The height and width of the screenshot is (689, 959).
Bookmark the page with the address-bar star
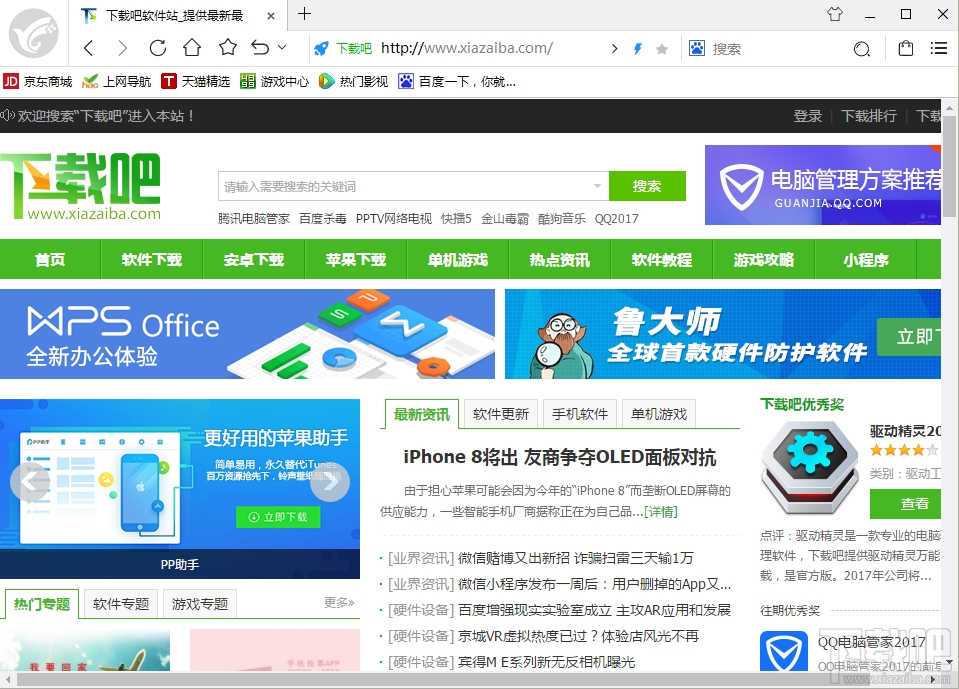pyautogui.click(x=662, y=49)
